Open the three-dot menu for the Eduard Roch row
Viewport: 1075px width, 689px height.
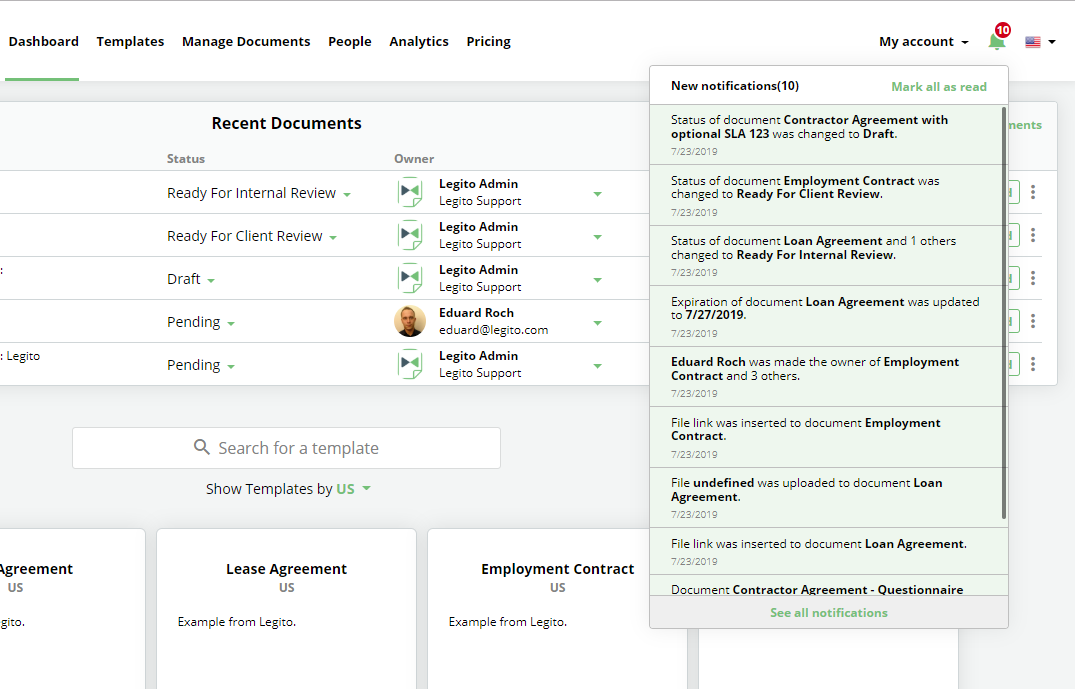pos(1032,321)
